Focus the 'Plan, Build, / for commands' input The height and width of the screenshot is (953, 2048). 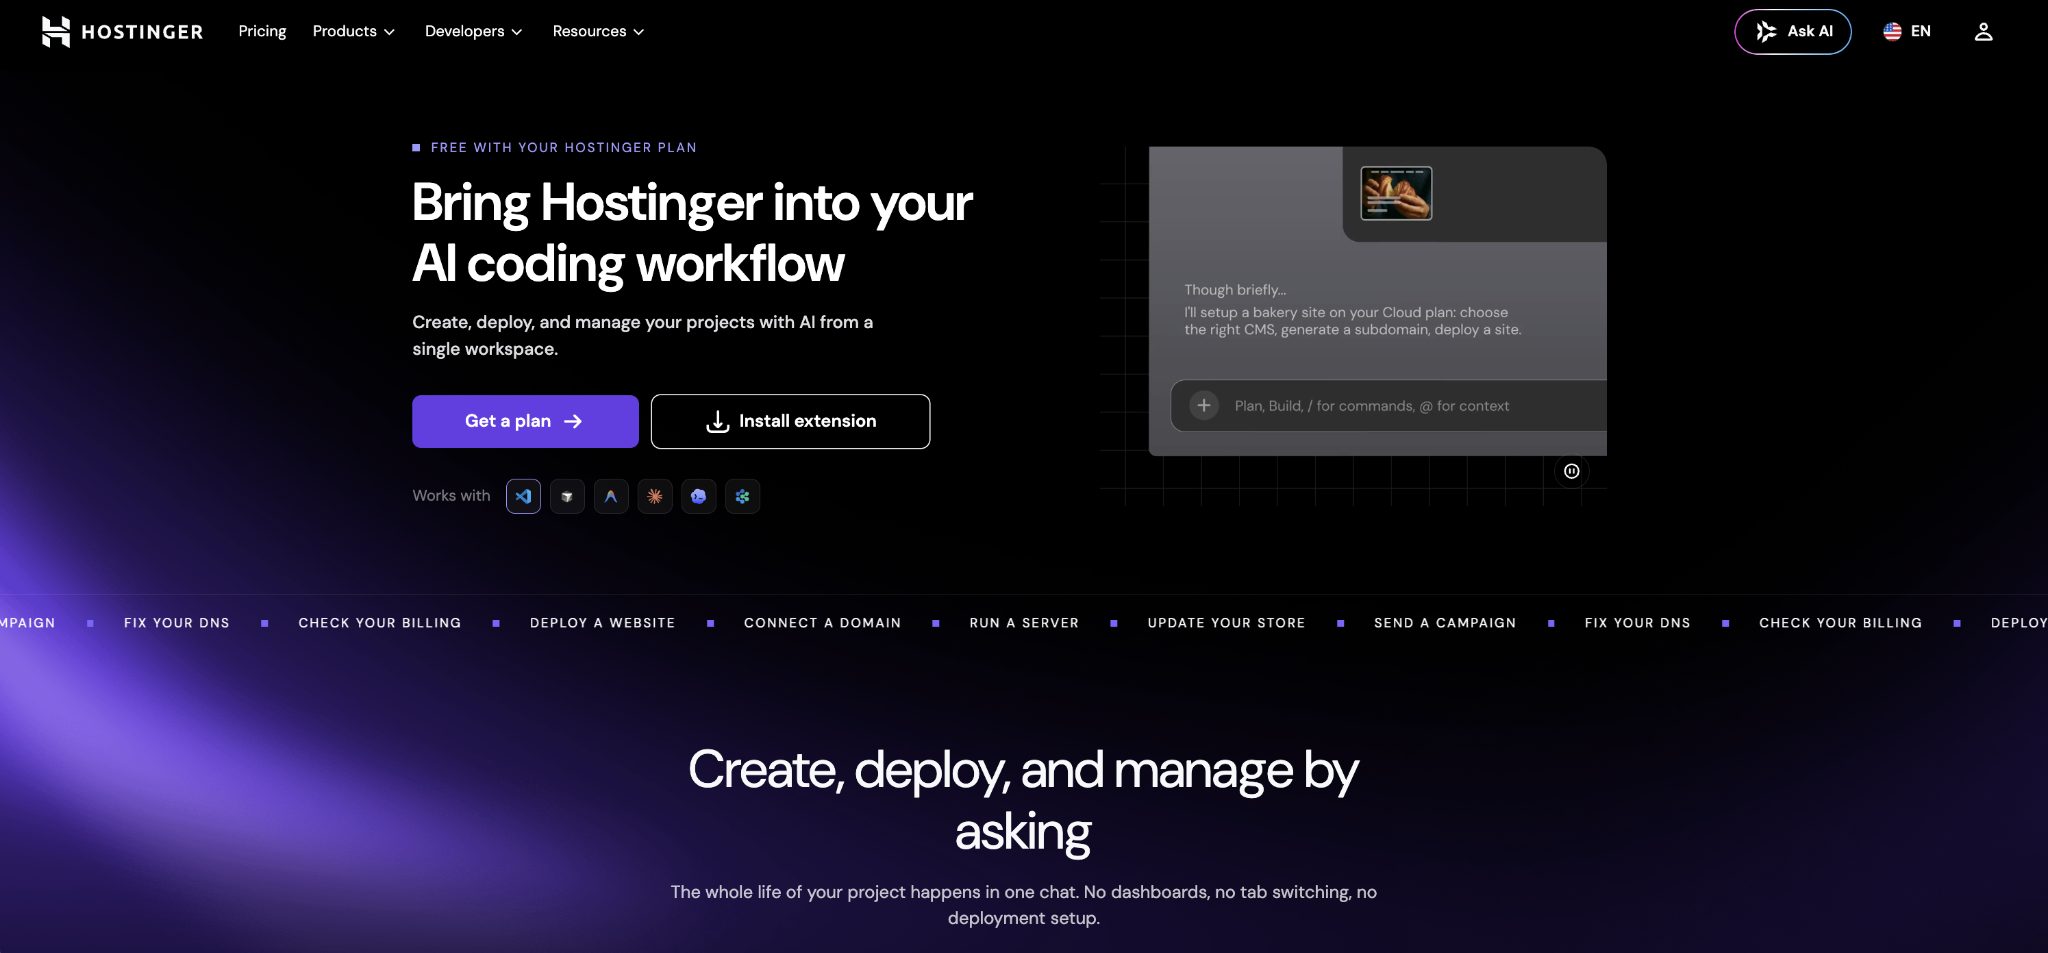(x=1389, y=405)
